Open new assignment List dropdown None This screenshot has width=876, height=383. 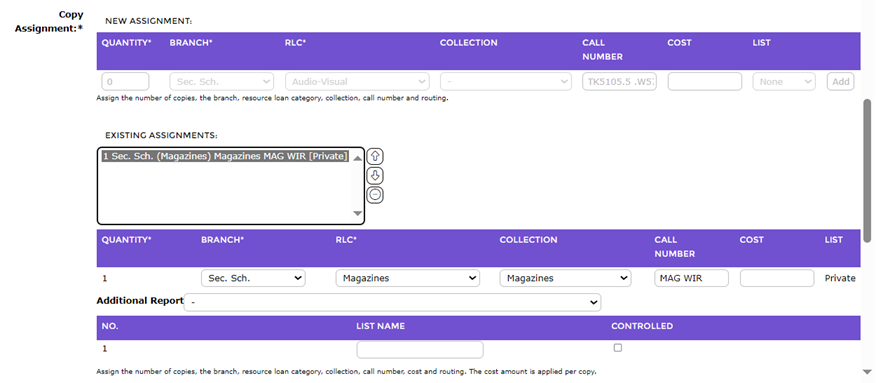(x=784, y=82)
